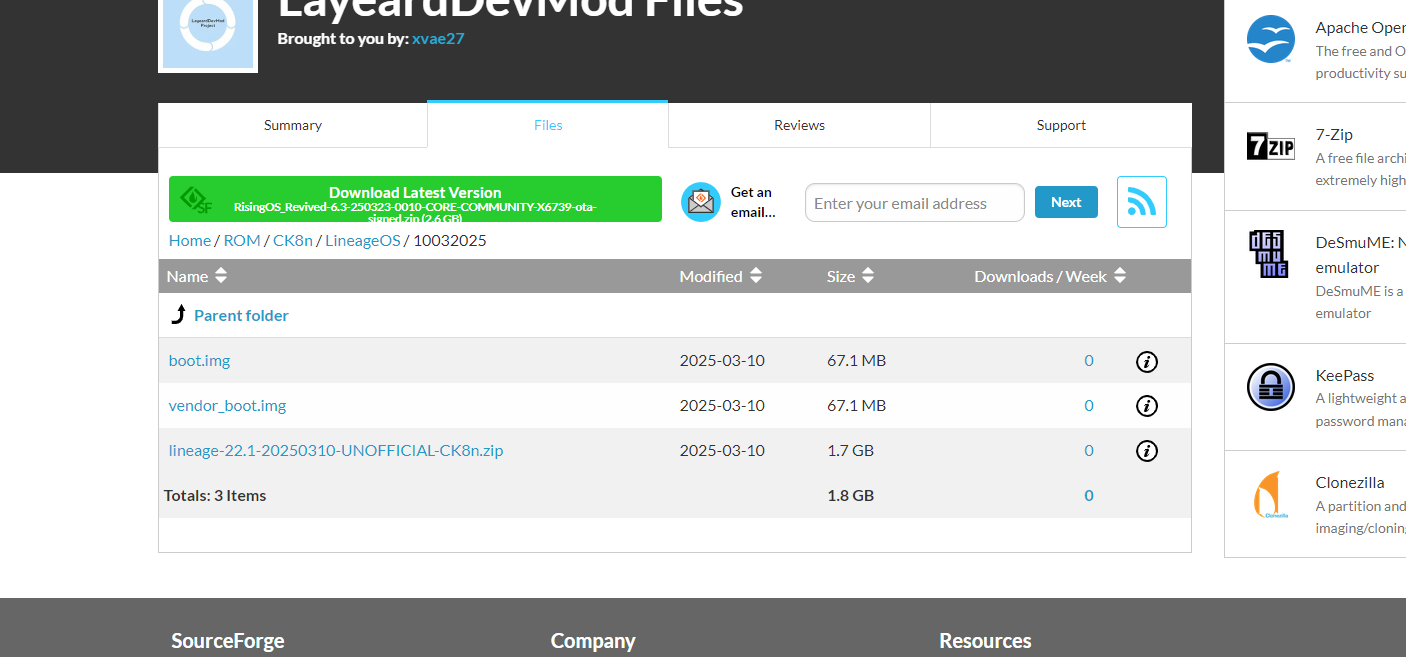The height and width of the screenshot is (657, 1406).
Task: Click the Clonezilla logo icon
Action: (x=1271, y=494)
